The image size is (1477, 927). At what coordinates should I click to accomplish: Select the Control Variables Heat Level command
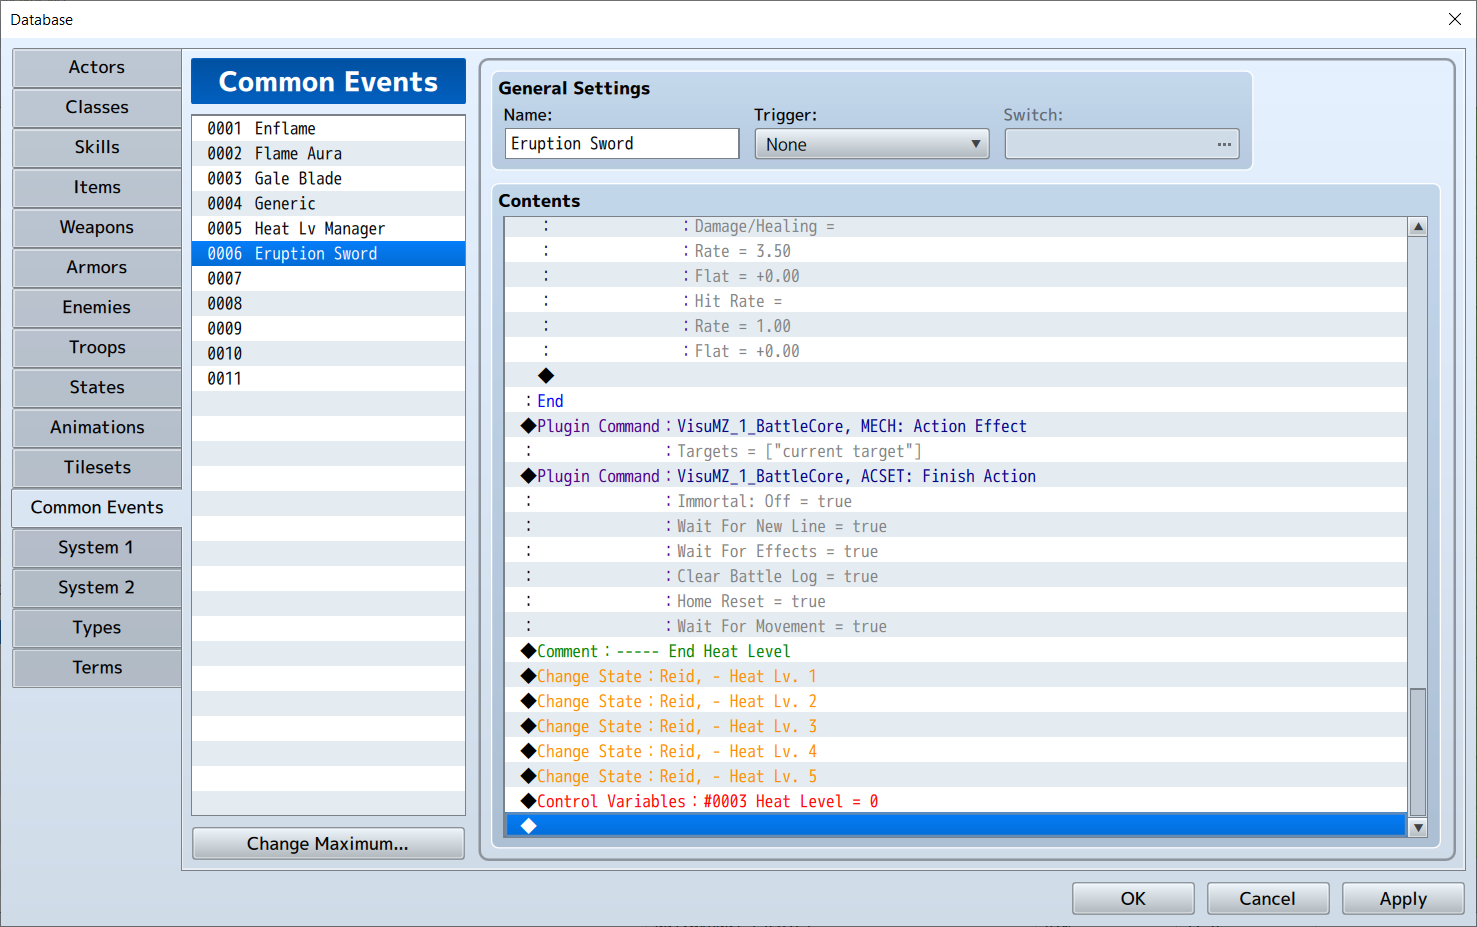tap(956, 801)
